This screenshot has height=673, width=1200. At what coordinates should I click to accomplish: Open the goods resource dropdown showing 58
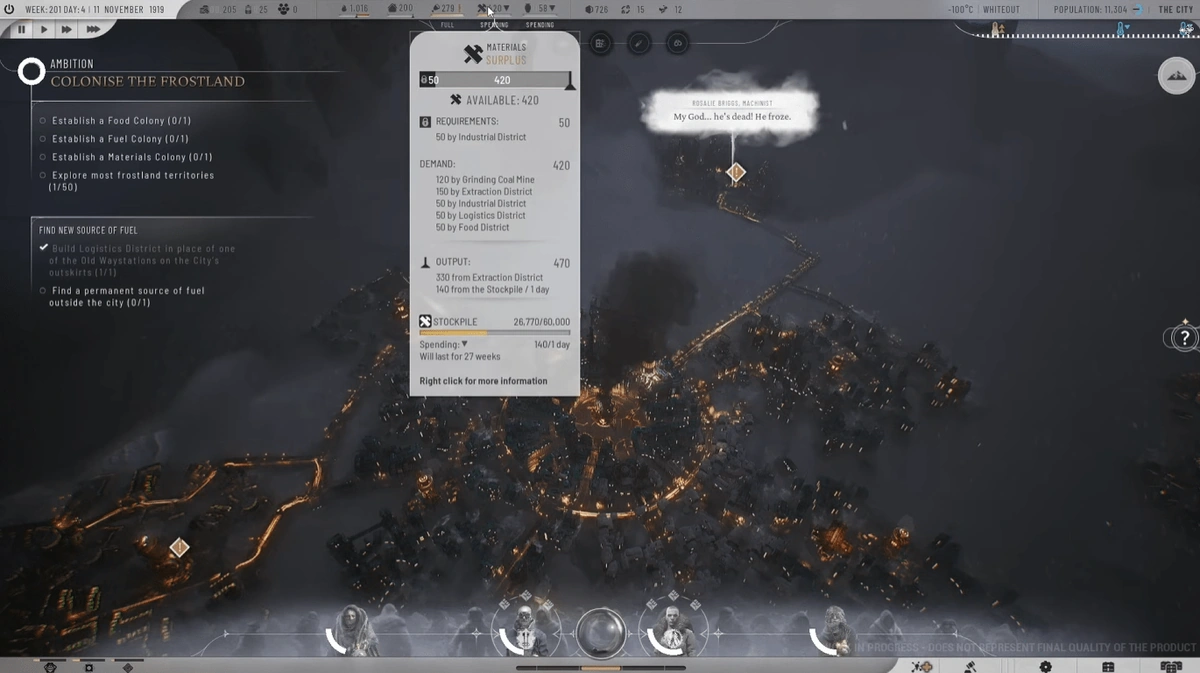(x=541, y=9)
